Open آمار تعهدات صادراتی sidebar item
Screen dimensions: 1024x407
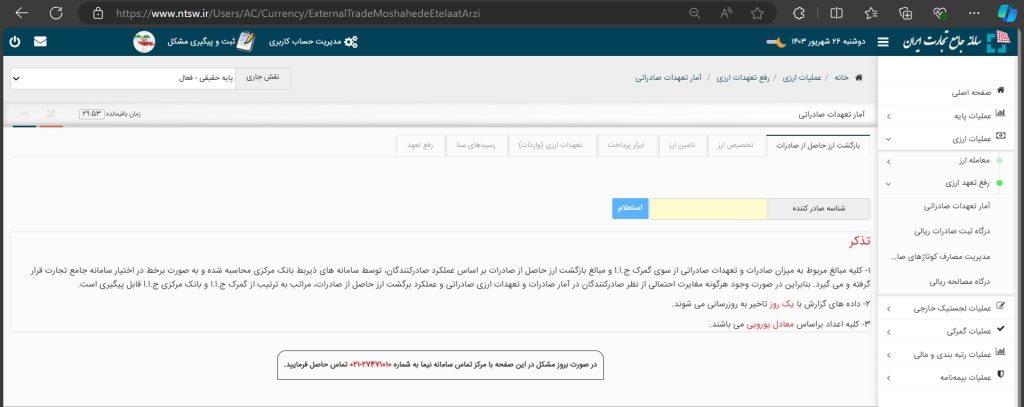[x=957, y=206]
